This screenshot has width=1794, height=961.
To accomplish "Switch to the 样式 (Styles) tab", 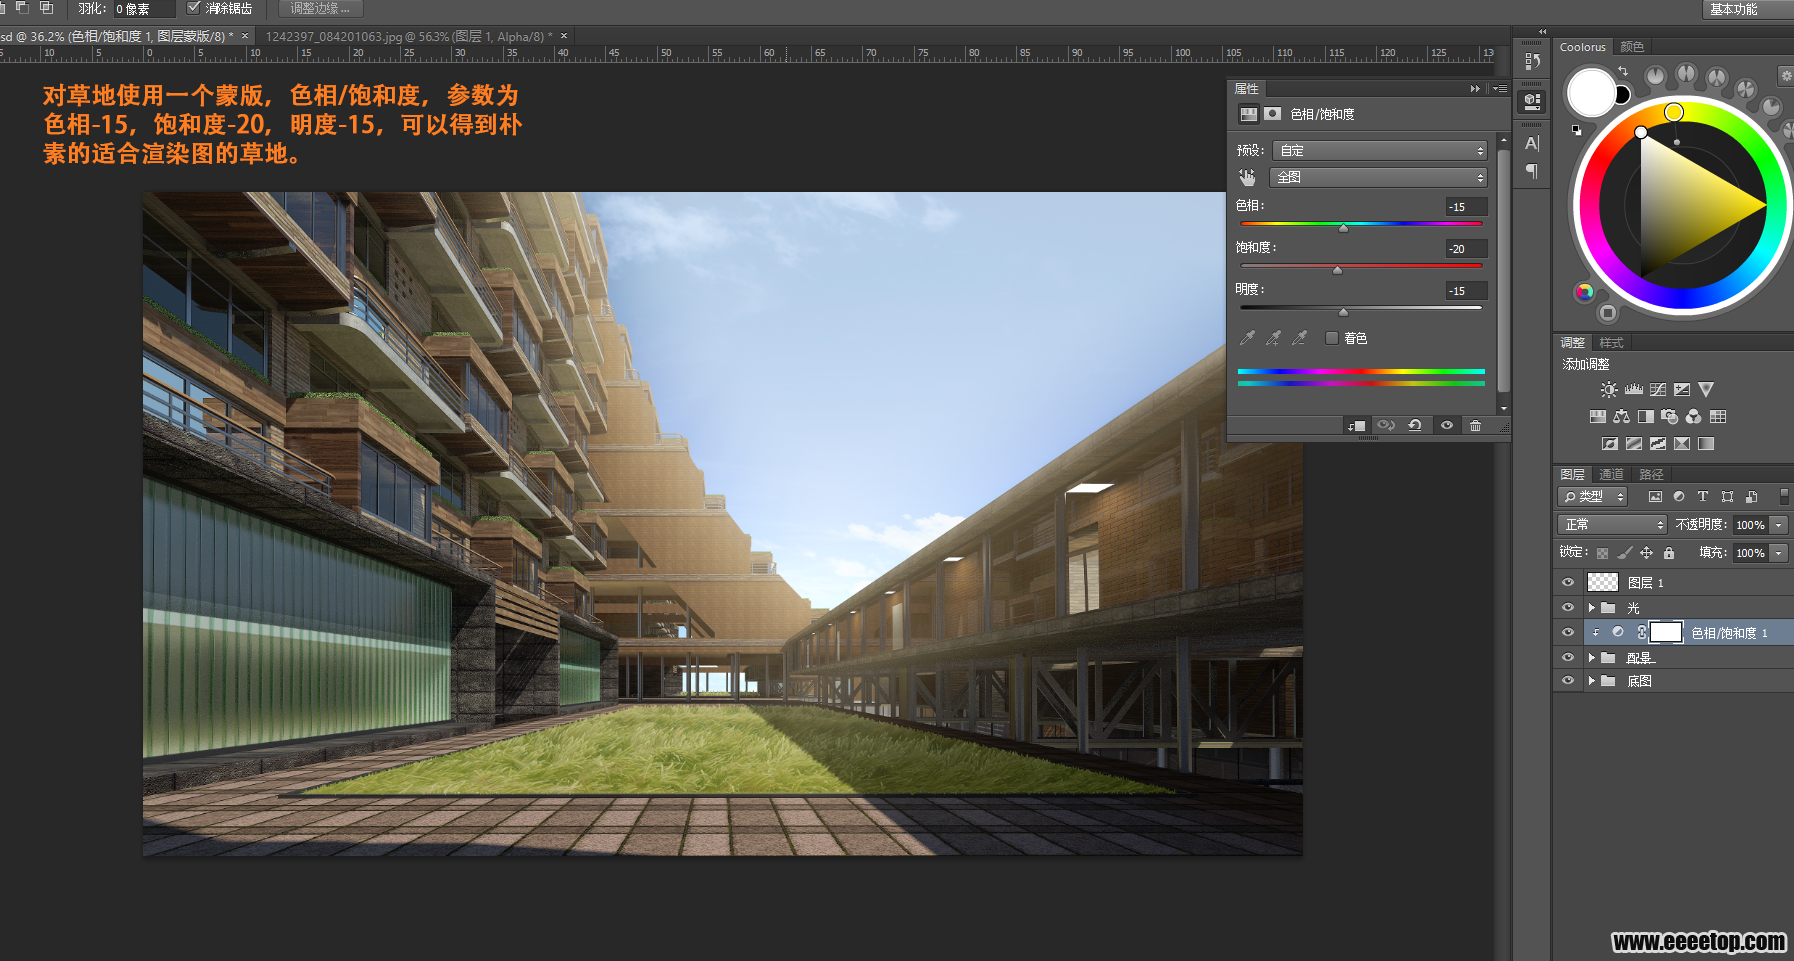I will click(1611, 342).
